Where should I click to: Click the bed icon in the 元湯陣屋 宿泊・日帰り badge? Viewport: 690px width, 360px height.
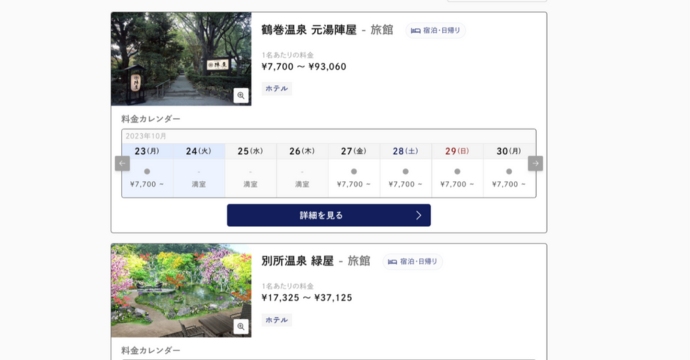415,30
